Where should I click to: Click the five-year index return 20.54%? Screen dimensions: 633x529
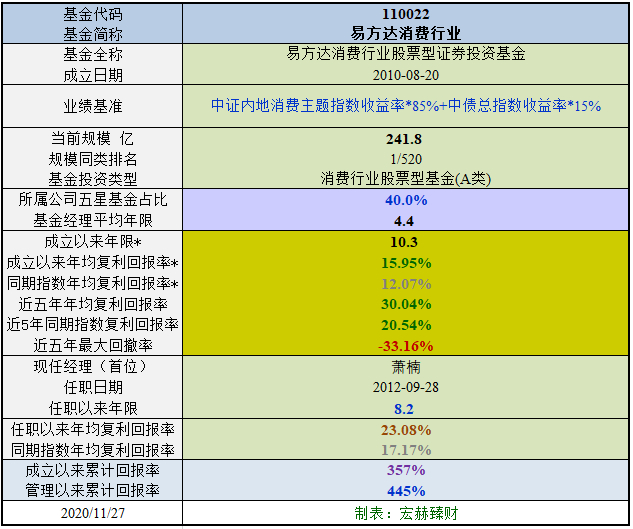coord(406,325)
